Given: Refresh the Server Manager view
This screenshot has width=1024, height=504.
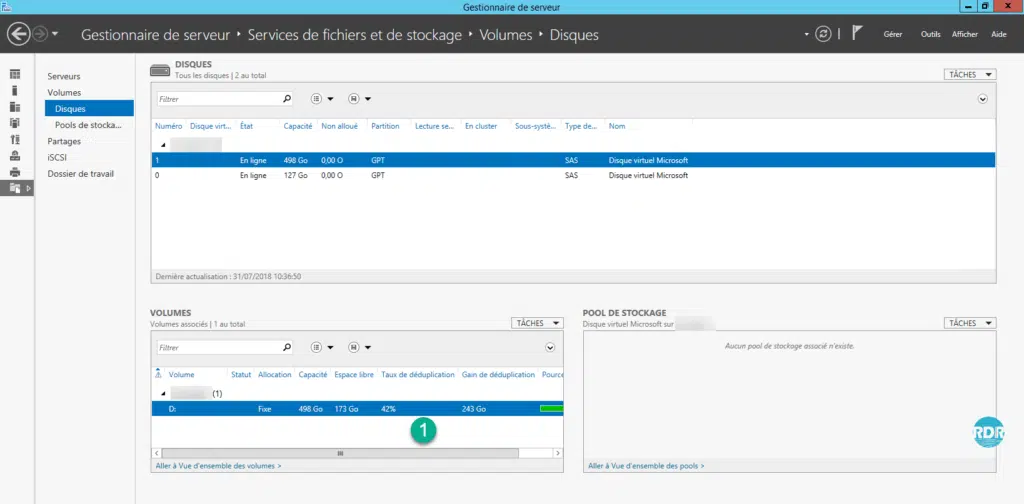Looking at the screenshot, I should (x=824, y=34).
